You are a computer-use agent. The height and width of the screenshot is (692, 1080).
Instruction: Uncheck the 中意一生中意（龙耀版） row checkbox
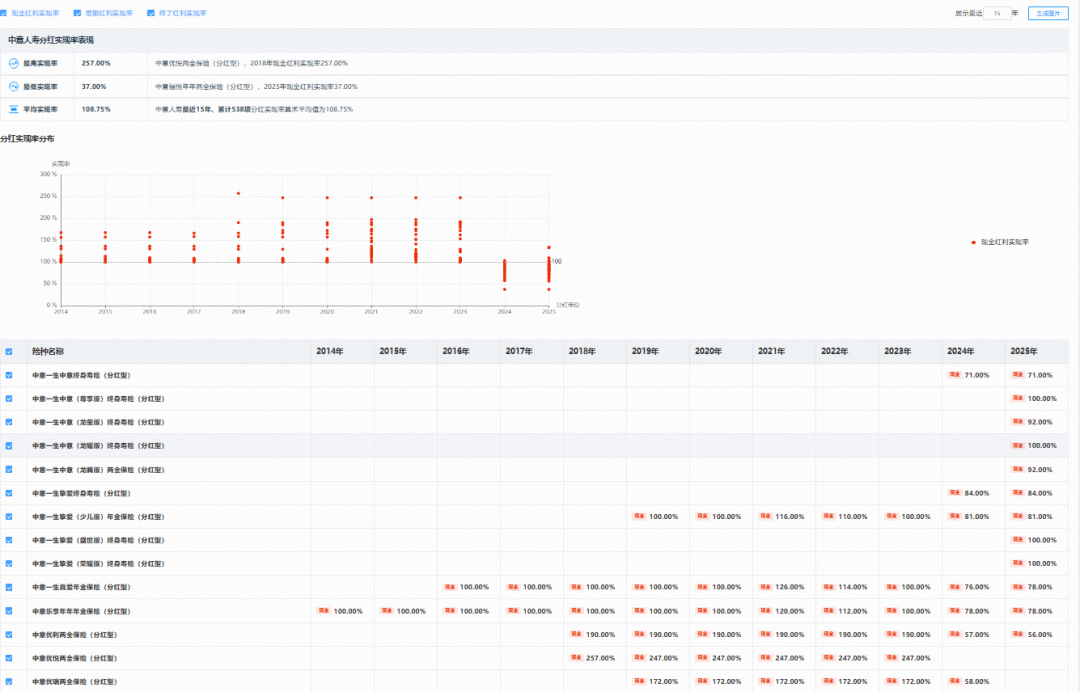[x=9, y=445]
